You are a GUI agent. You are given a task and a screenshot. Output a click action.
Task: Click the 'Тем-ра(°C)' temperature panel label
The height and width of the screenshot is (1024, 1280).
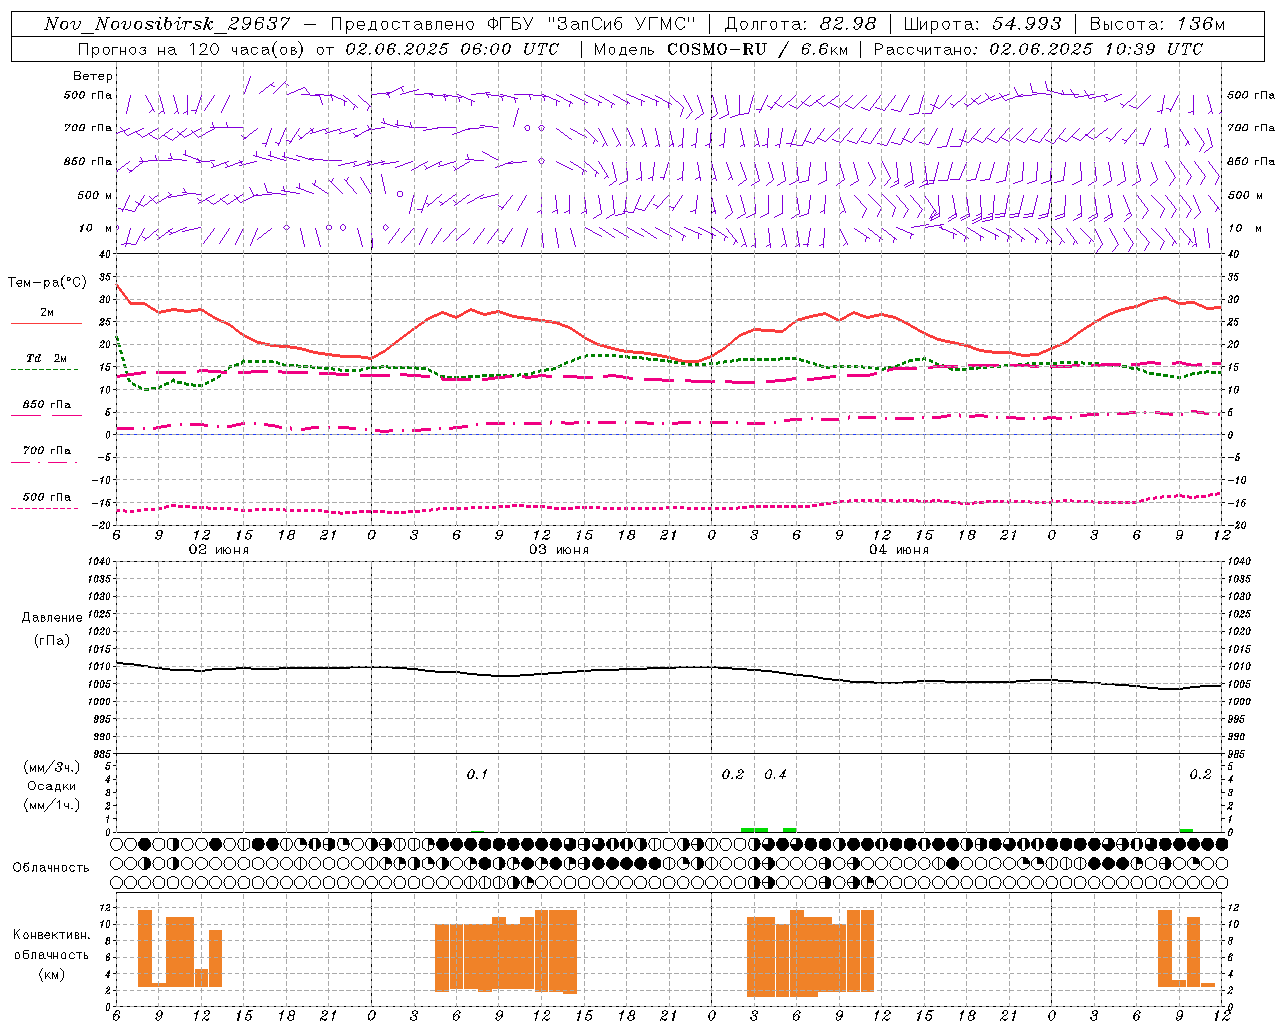pos(47,283)
